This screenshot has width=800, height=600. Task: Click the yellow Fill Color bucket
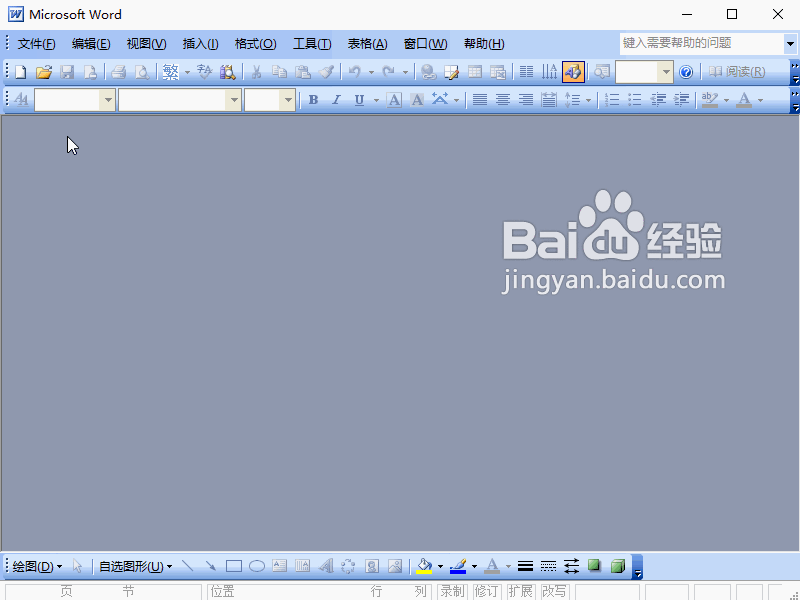point(424,566)
